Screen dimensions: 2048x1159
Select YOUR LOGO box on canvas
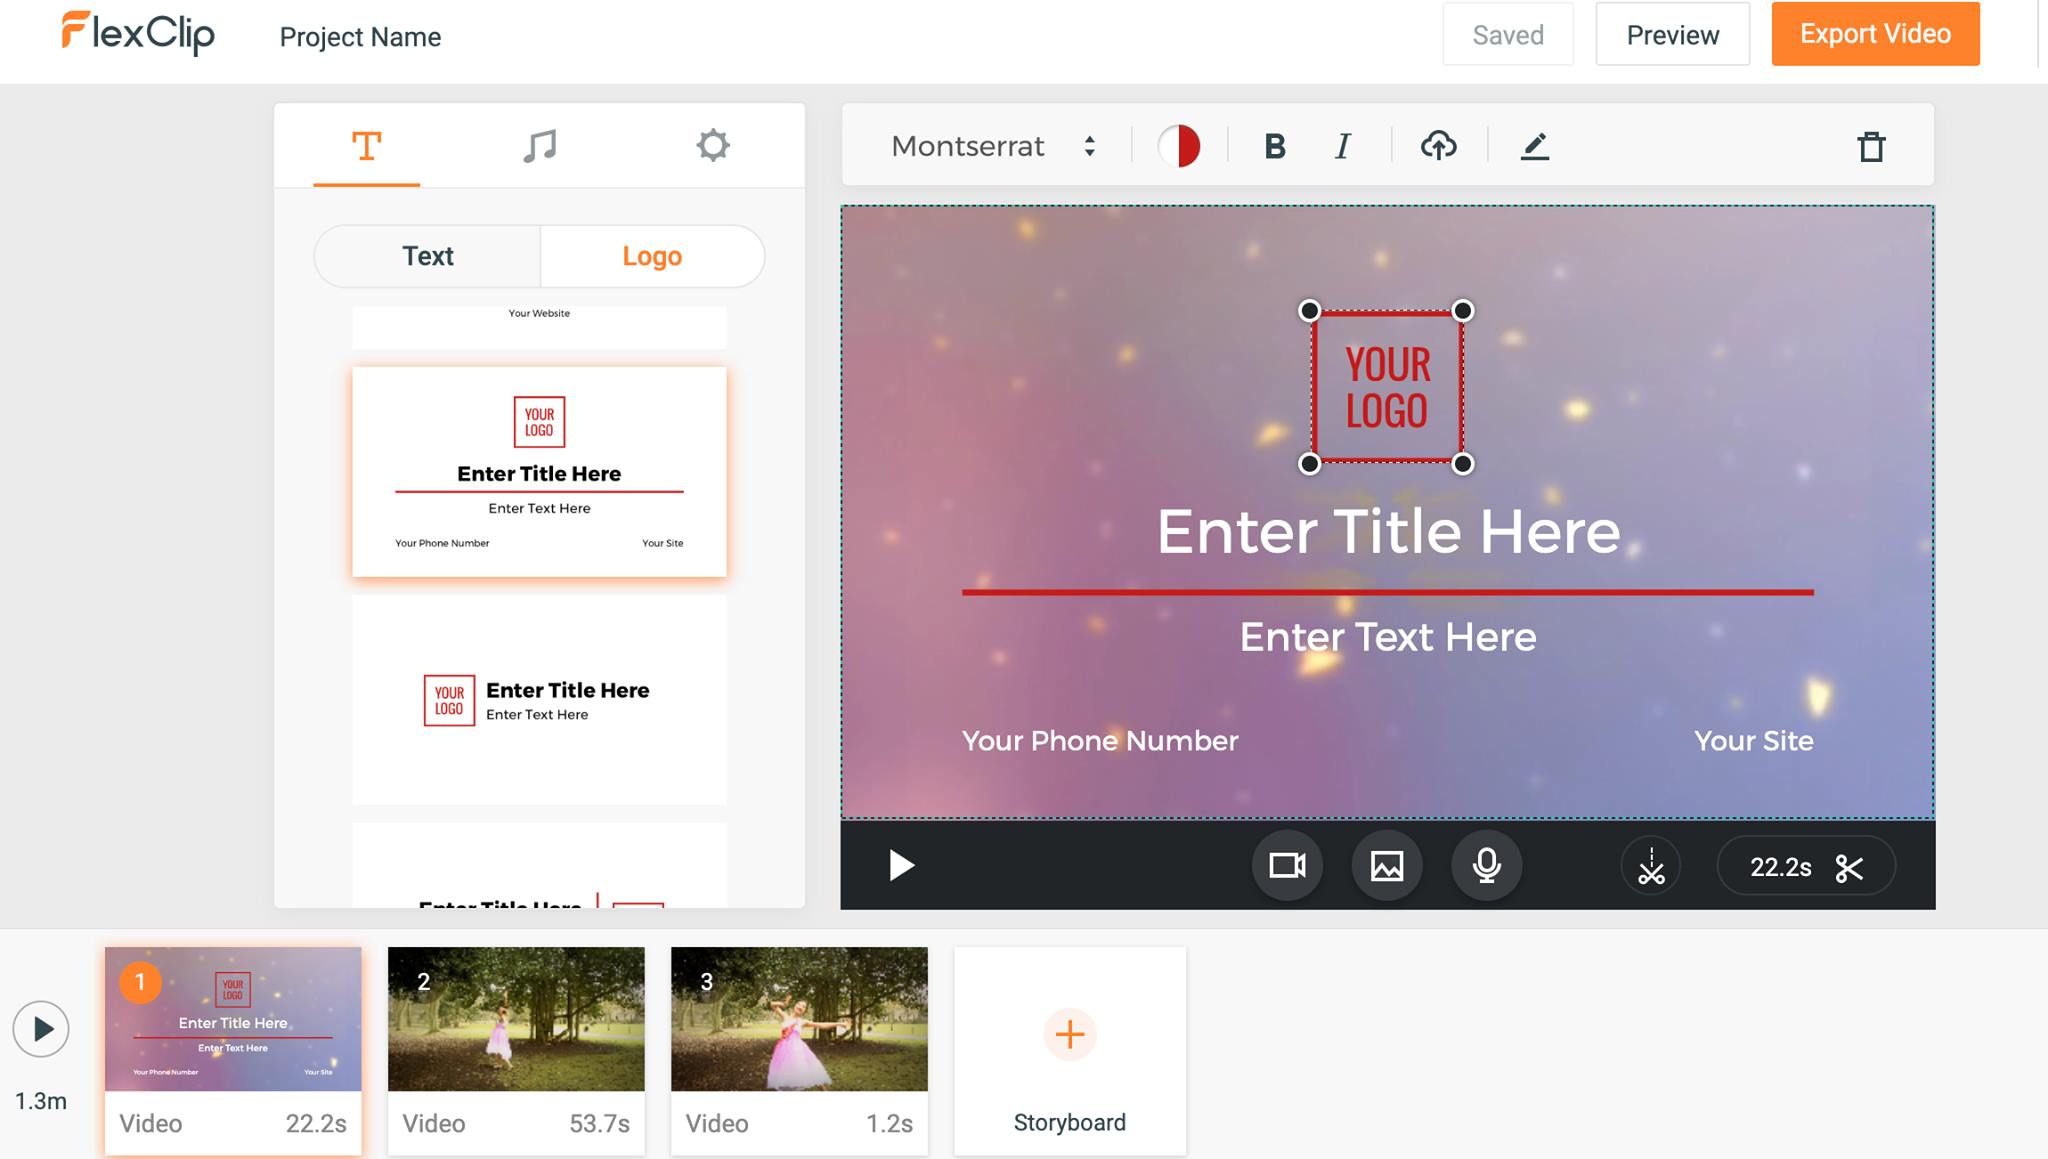[x=1387, y=388]
